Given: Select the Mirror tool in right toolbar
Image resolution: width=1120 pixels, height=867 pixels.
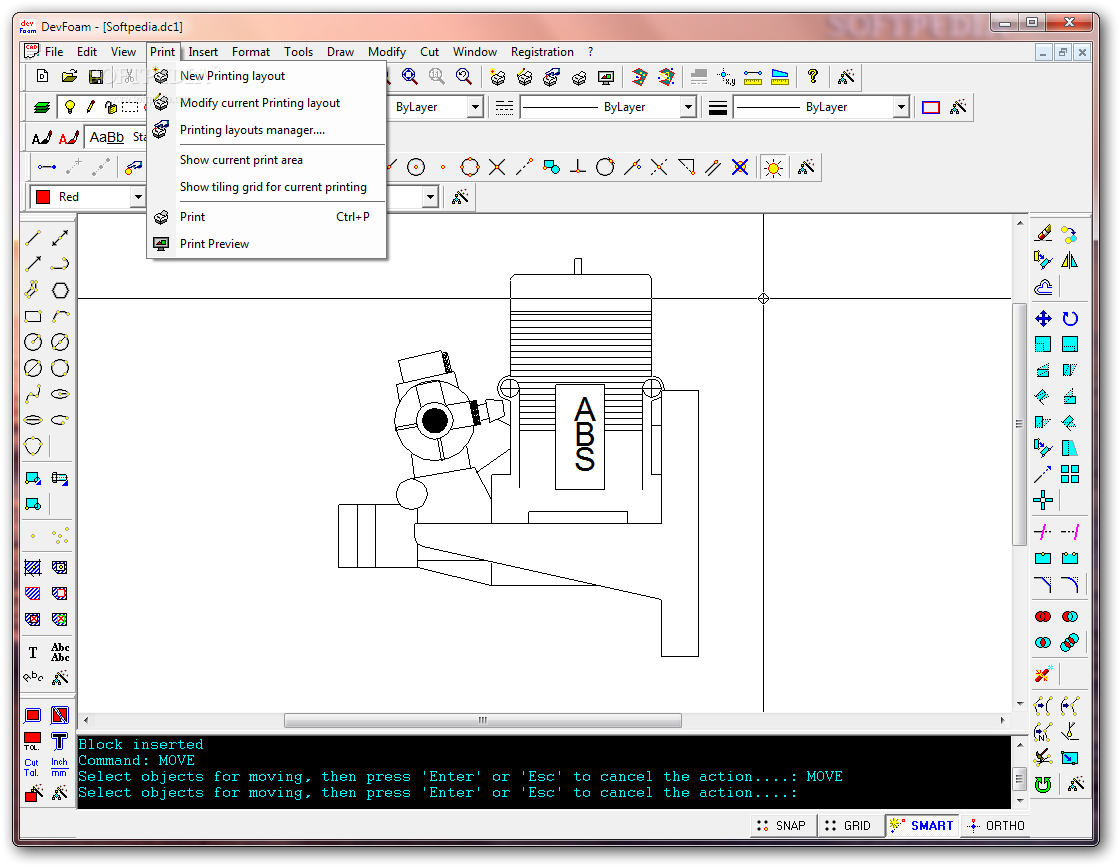Looking at the screenshot, I should 1070,261.
